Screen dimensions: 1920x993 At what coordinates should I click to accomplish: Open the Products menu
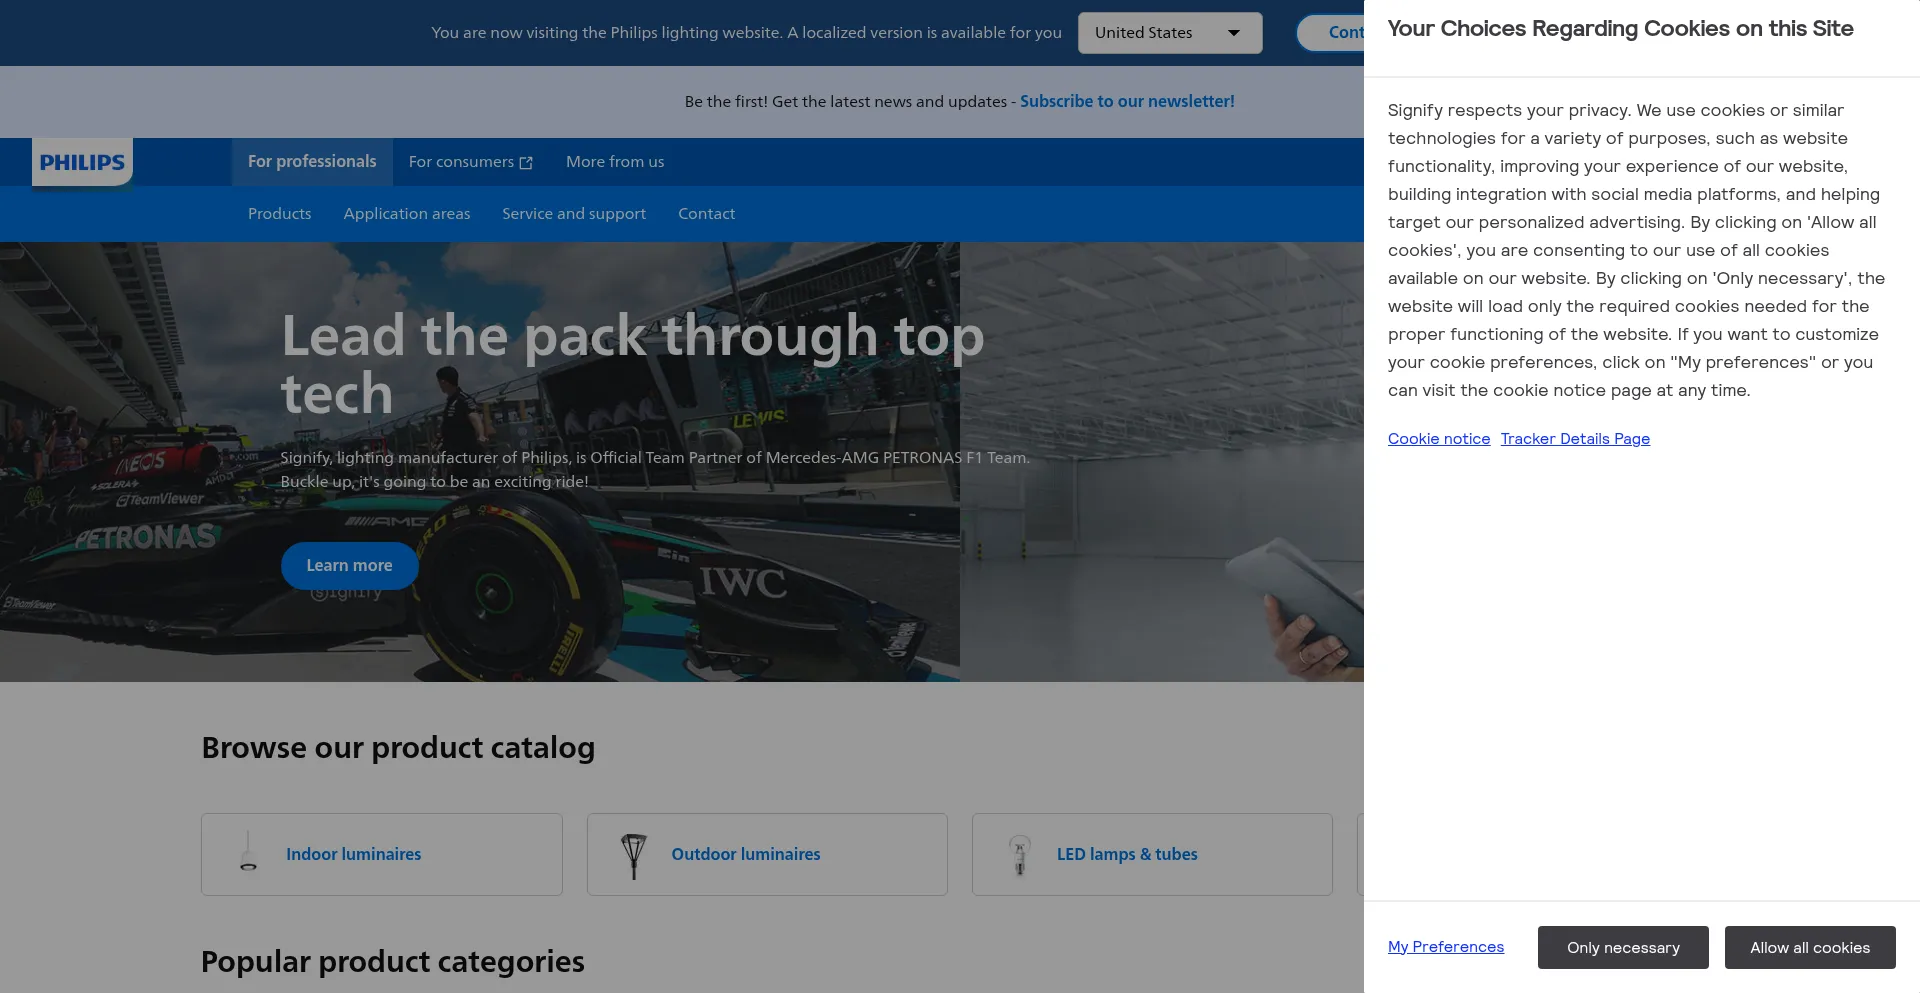279,214
